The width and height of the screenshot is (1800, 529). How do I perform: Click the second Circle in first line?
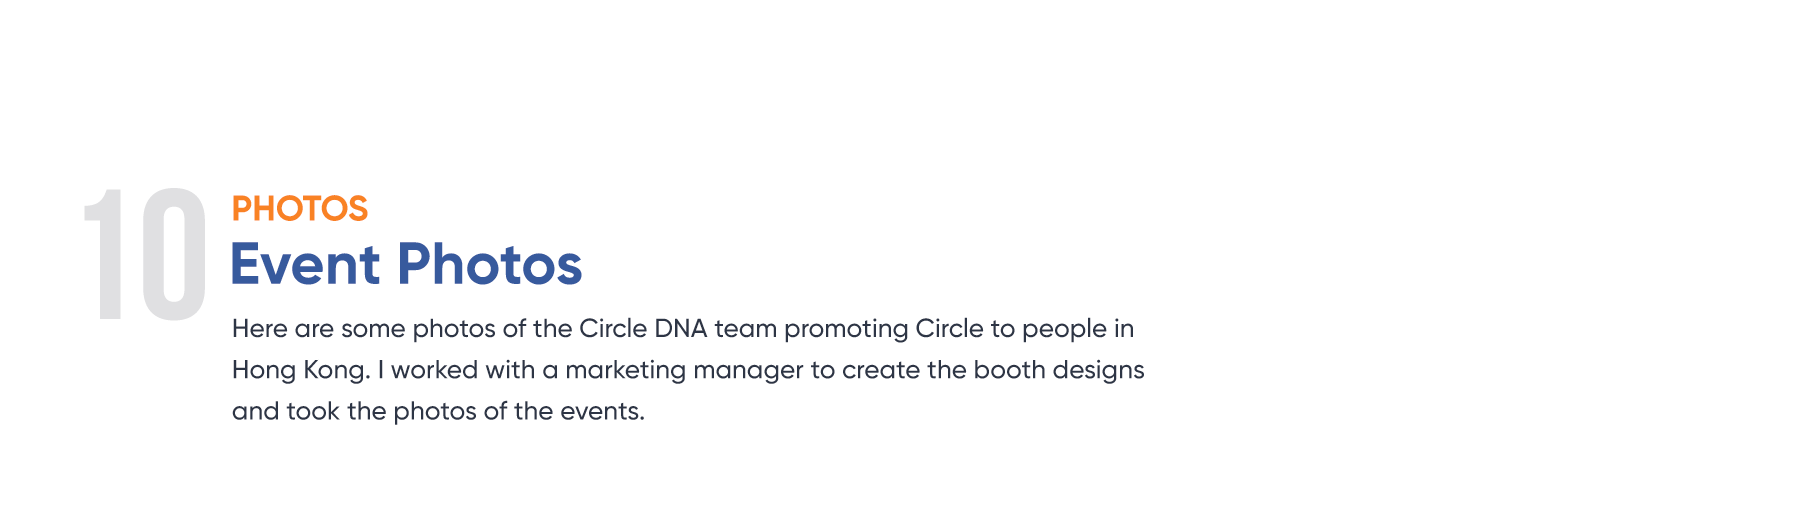point(950,329)
